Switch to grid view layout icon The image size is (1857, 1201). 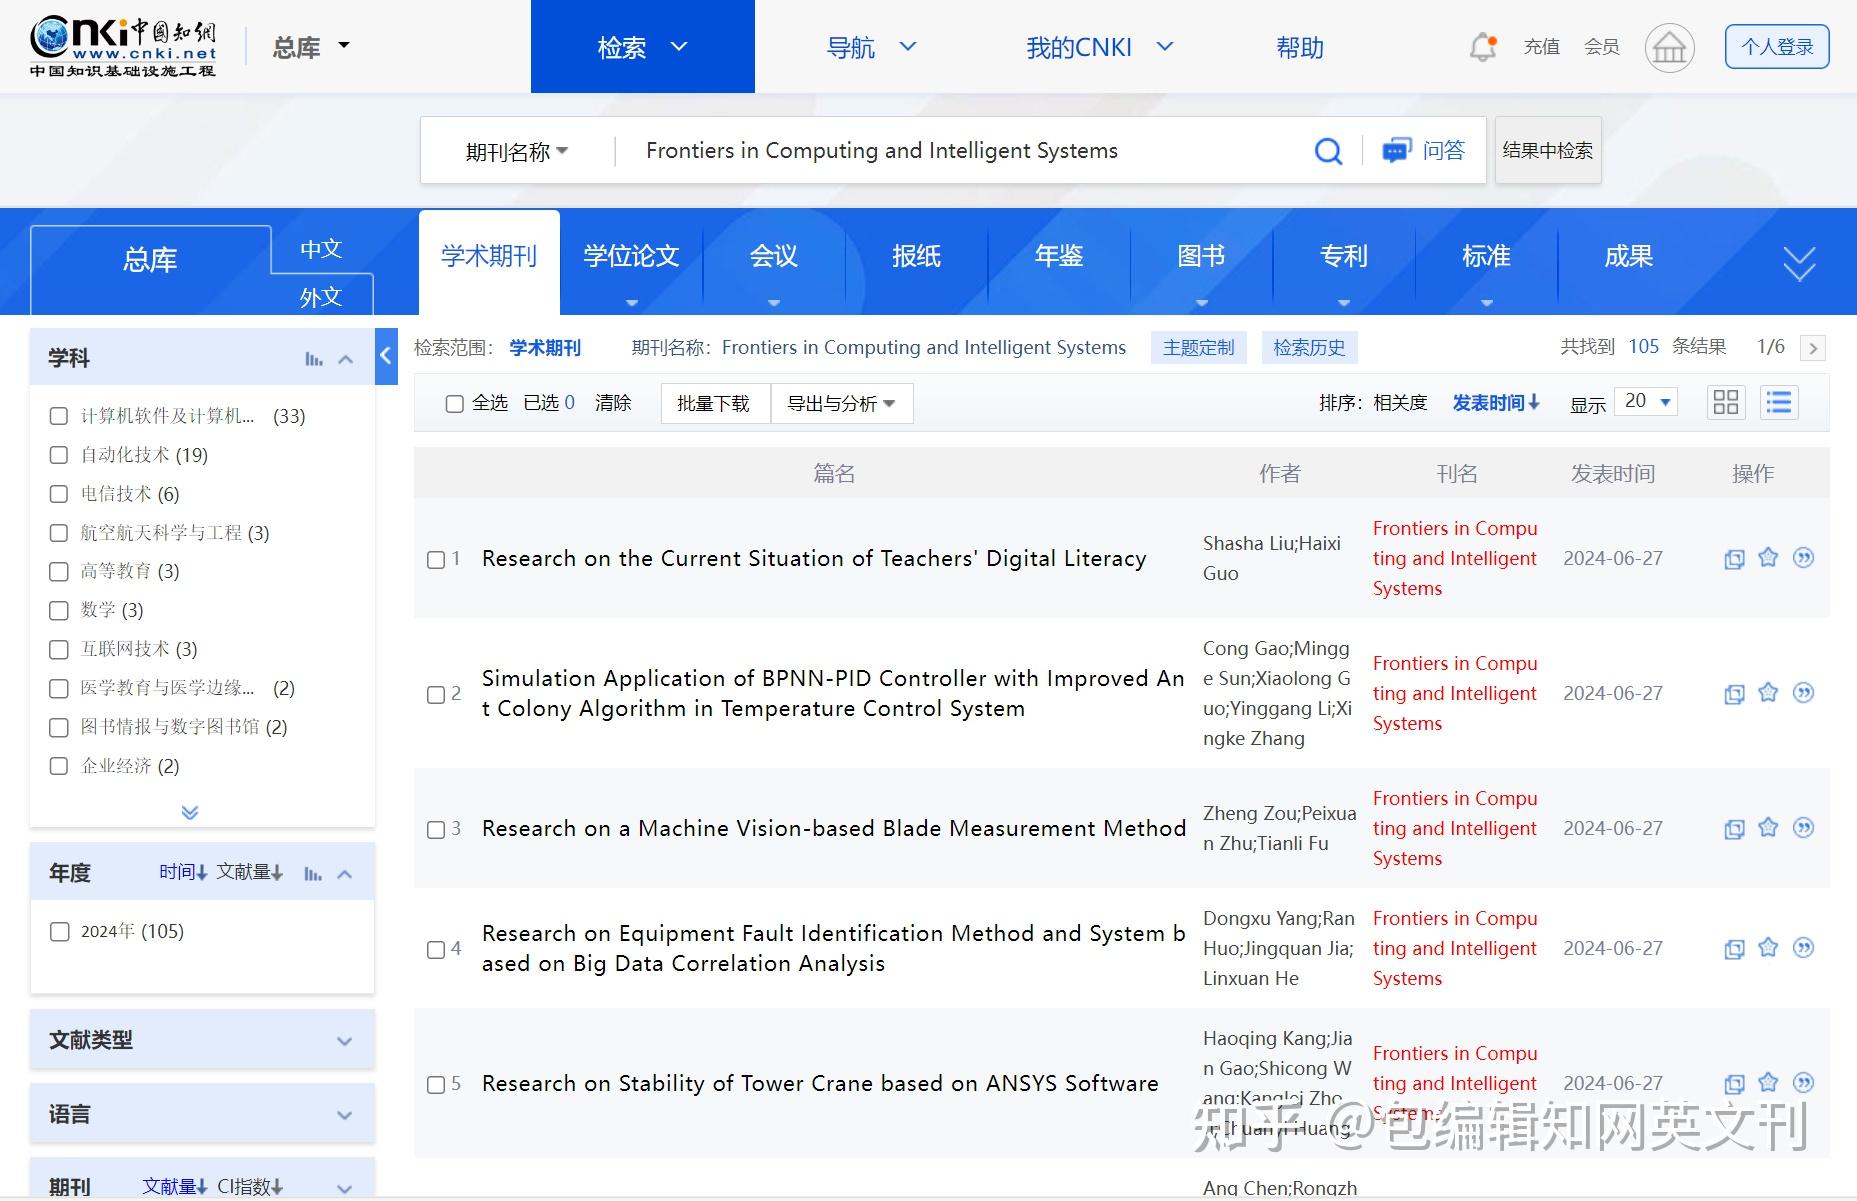(x=1726, y=403)
